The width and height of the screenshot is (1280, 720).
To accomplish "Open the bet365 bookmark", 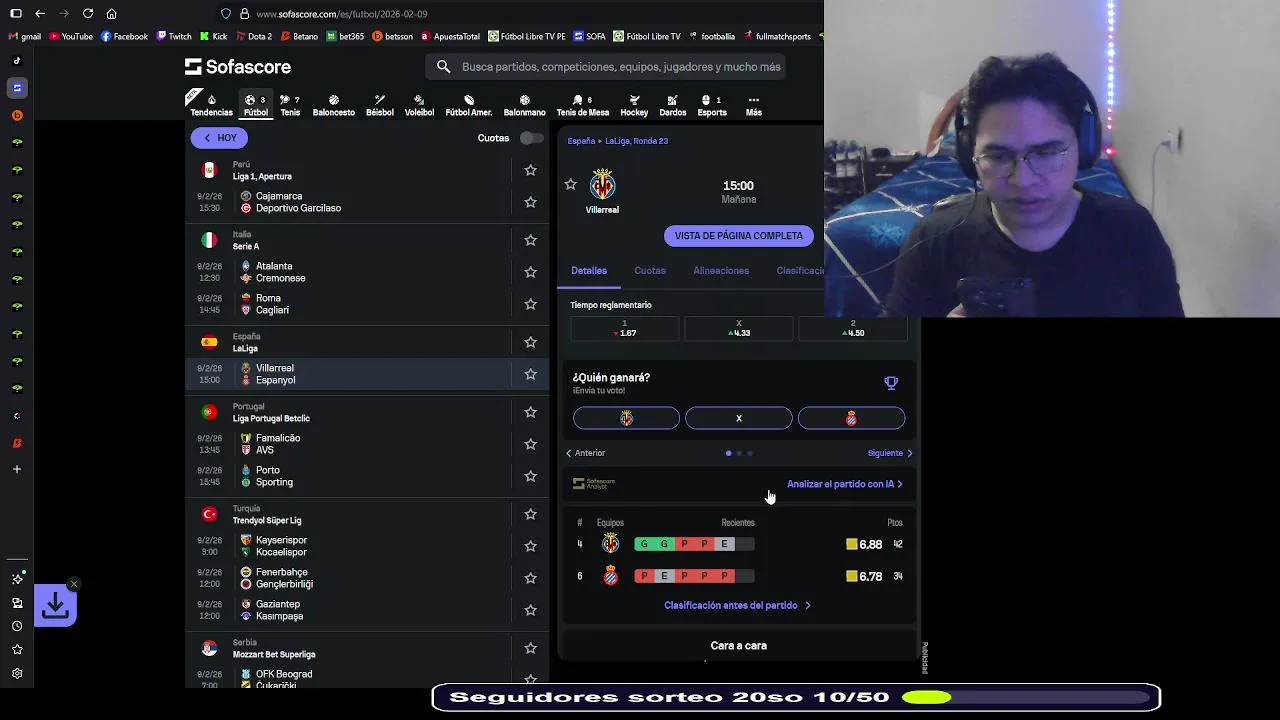I will tap(345, 37).
